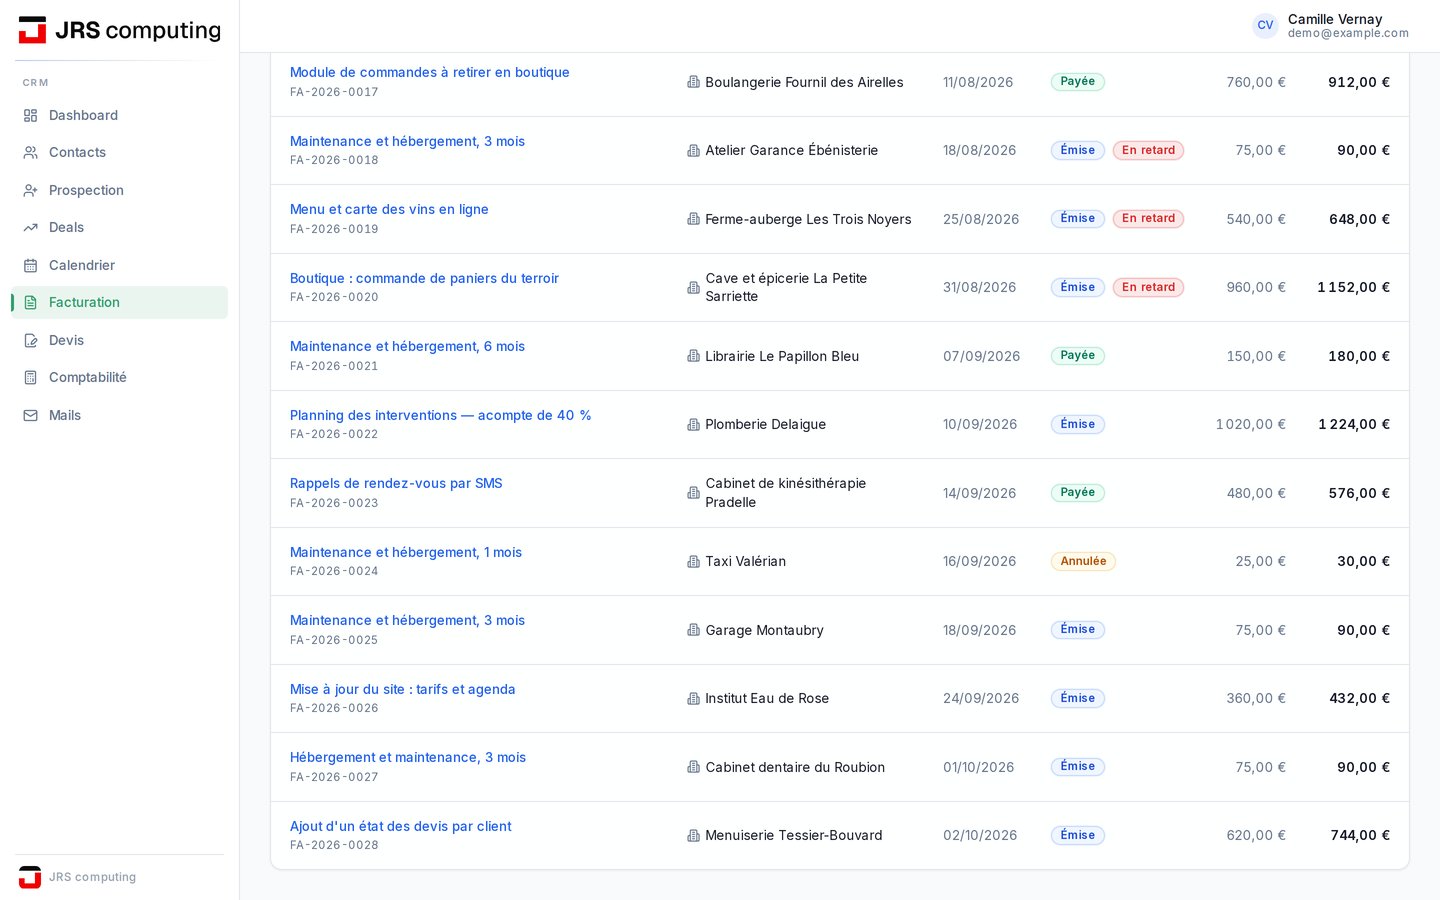This screenshot has width=1440, height=900.
Task: Open the Dashboard section
Action: pyautogui.click(x=119, y=116)
